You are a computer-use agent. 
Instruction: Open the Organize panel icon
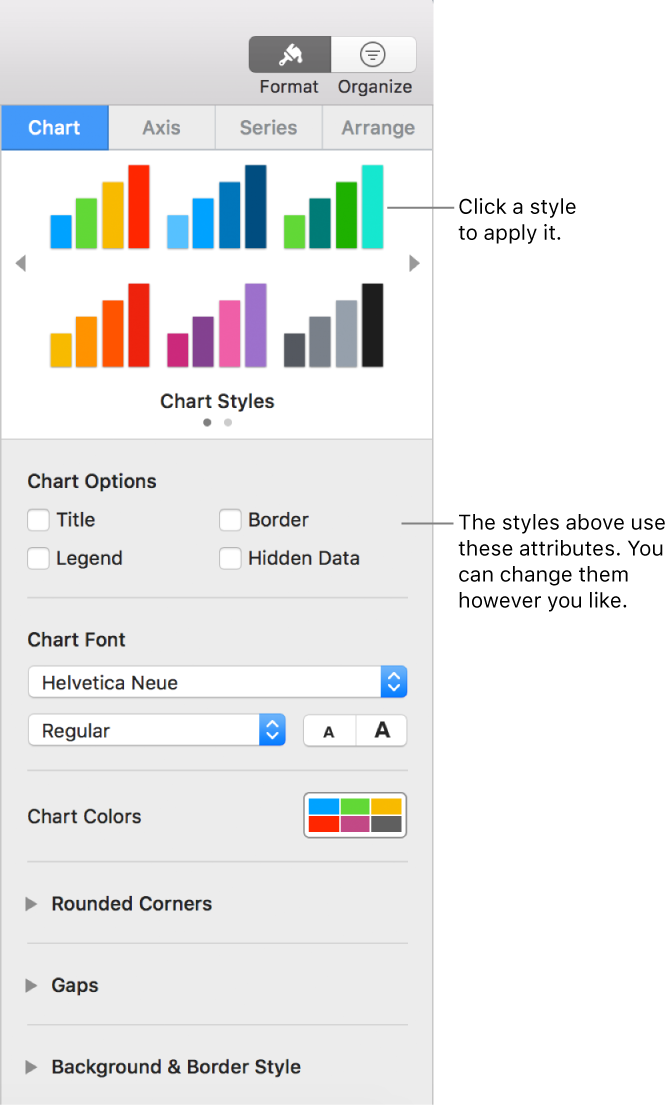374,55
